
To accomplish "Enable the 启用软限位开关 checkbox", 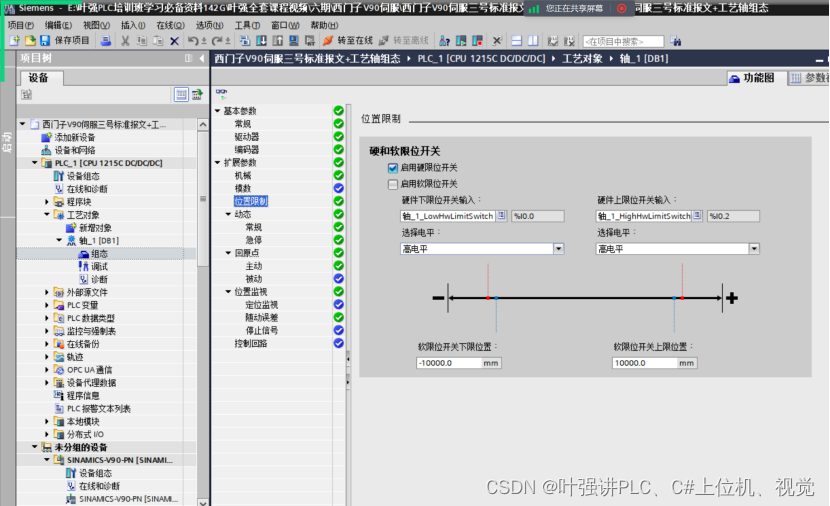I will coord(393,184).
